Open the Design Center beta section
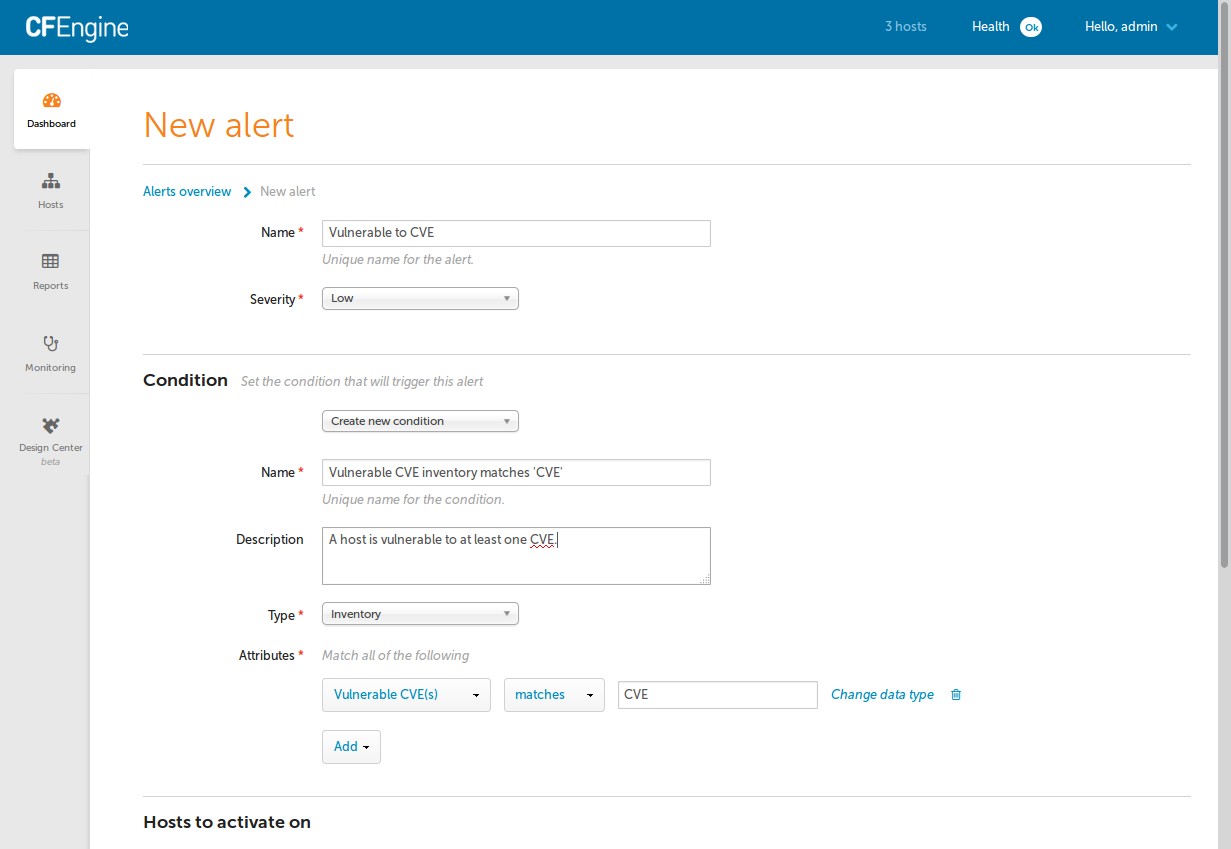The image size is (1231, 849). (50, 438)
